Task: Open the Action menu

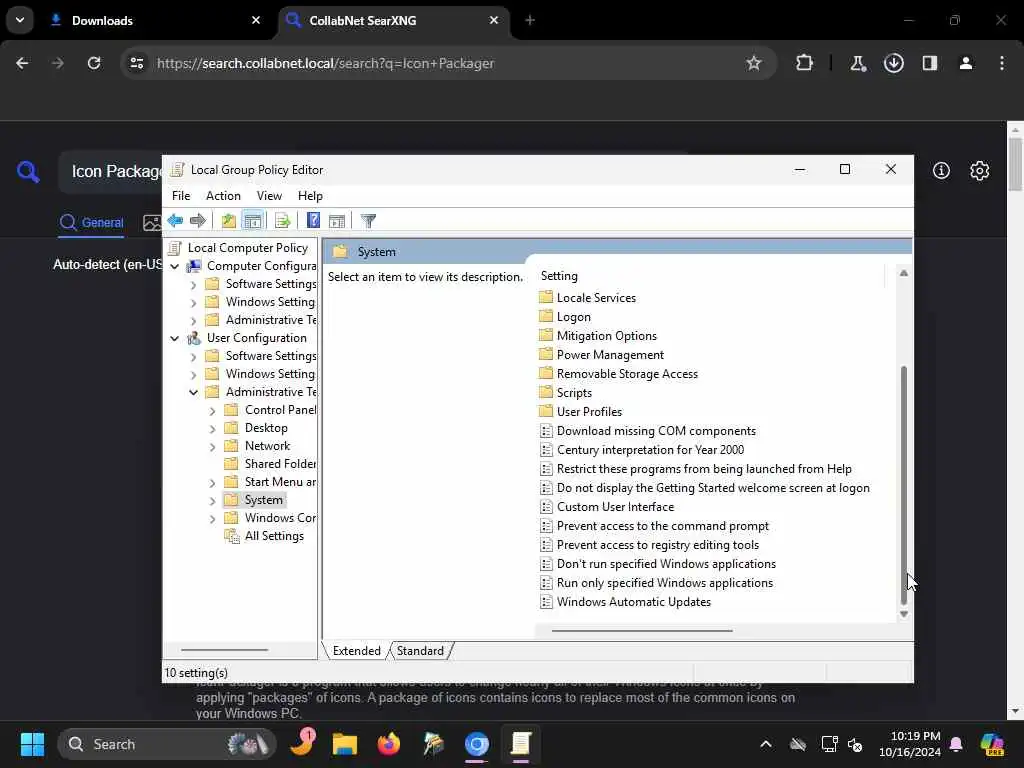Action: coord(223,196)
